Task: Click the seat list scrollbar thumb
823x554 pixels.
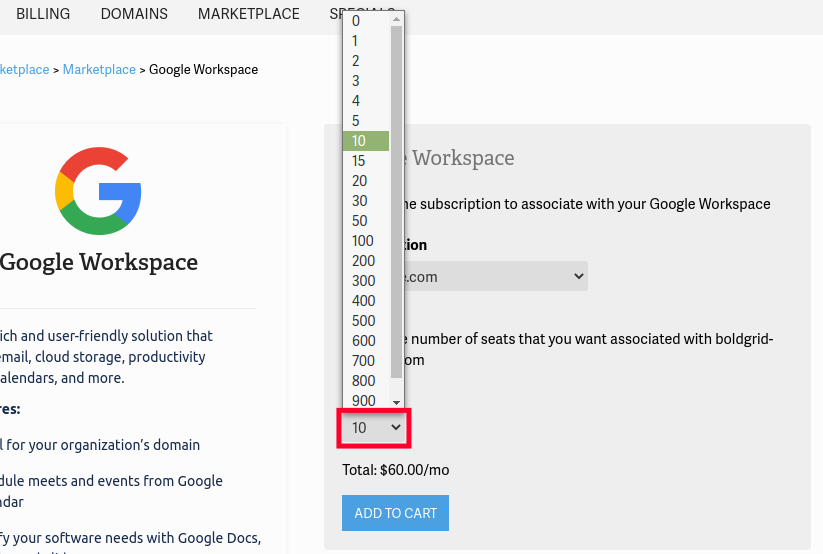Action: (396, 200)
